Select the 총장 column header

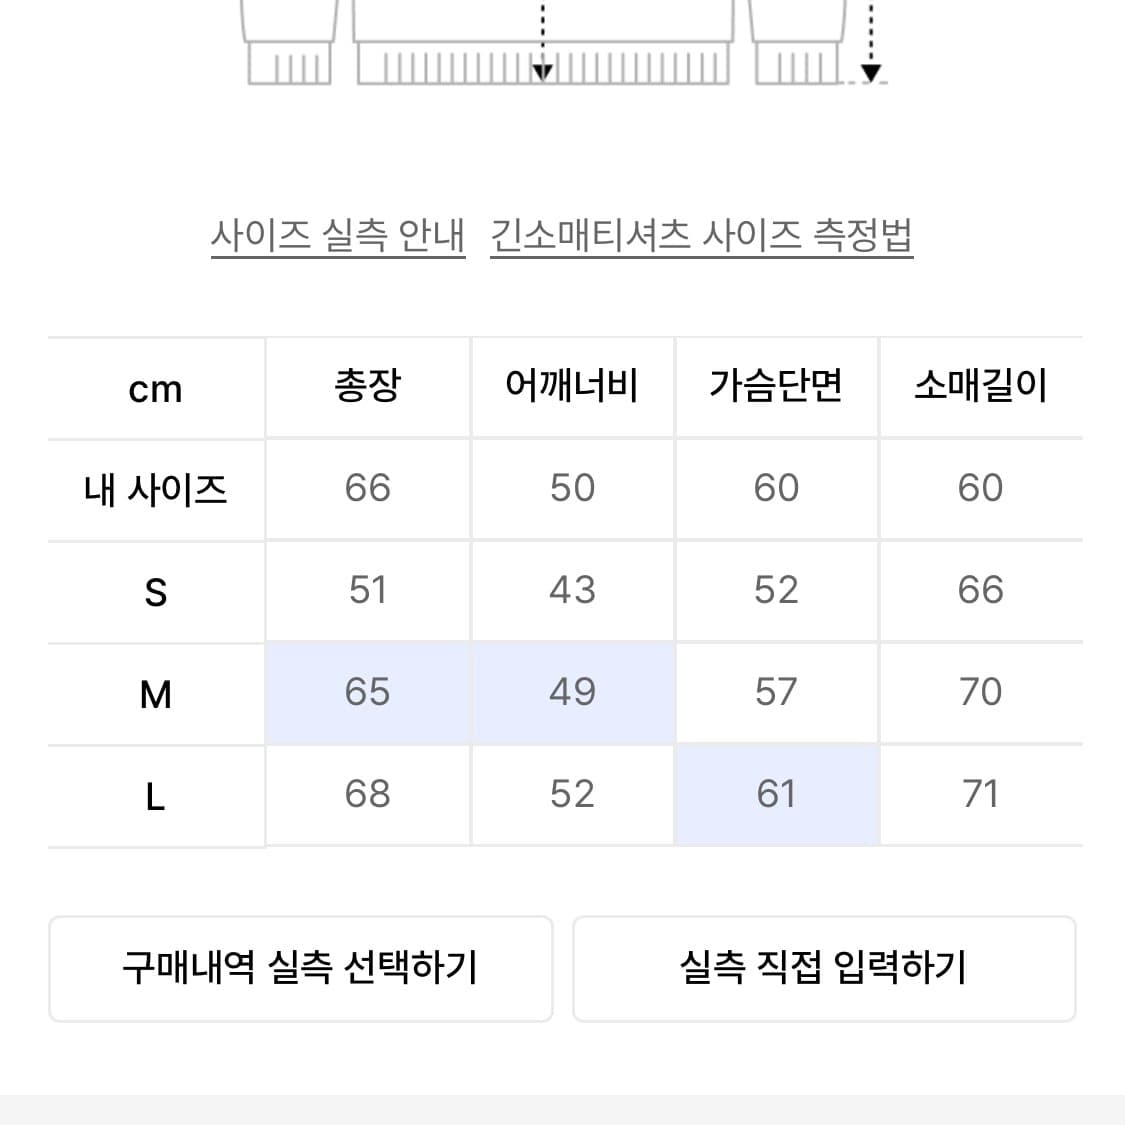(x=368, y=386)
